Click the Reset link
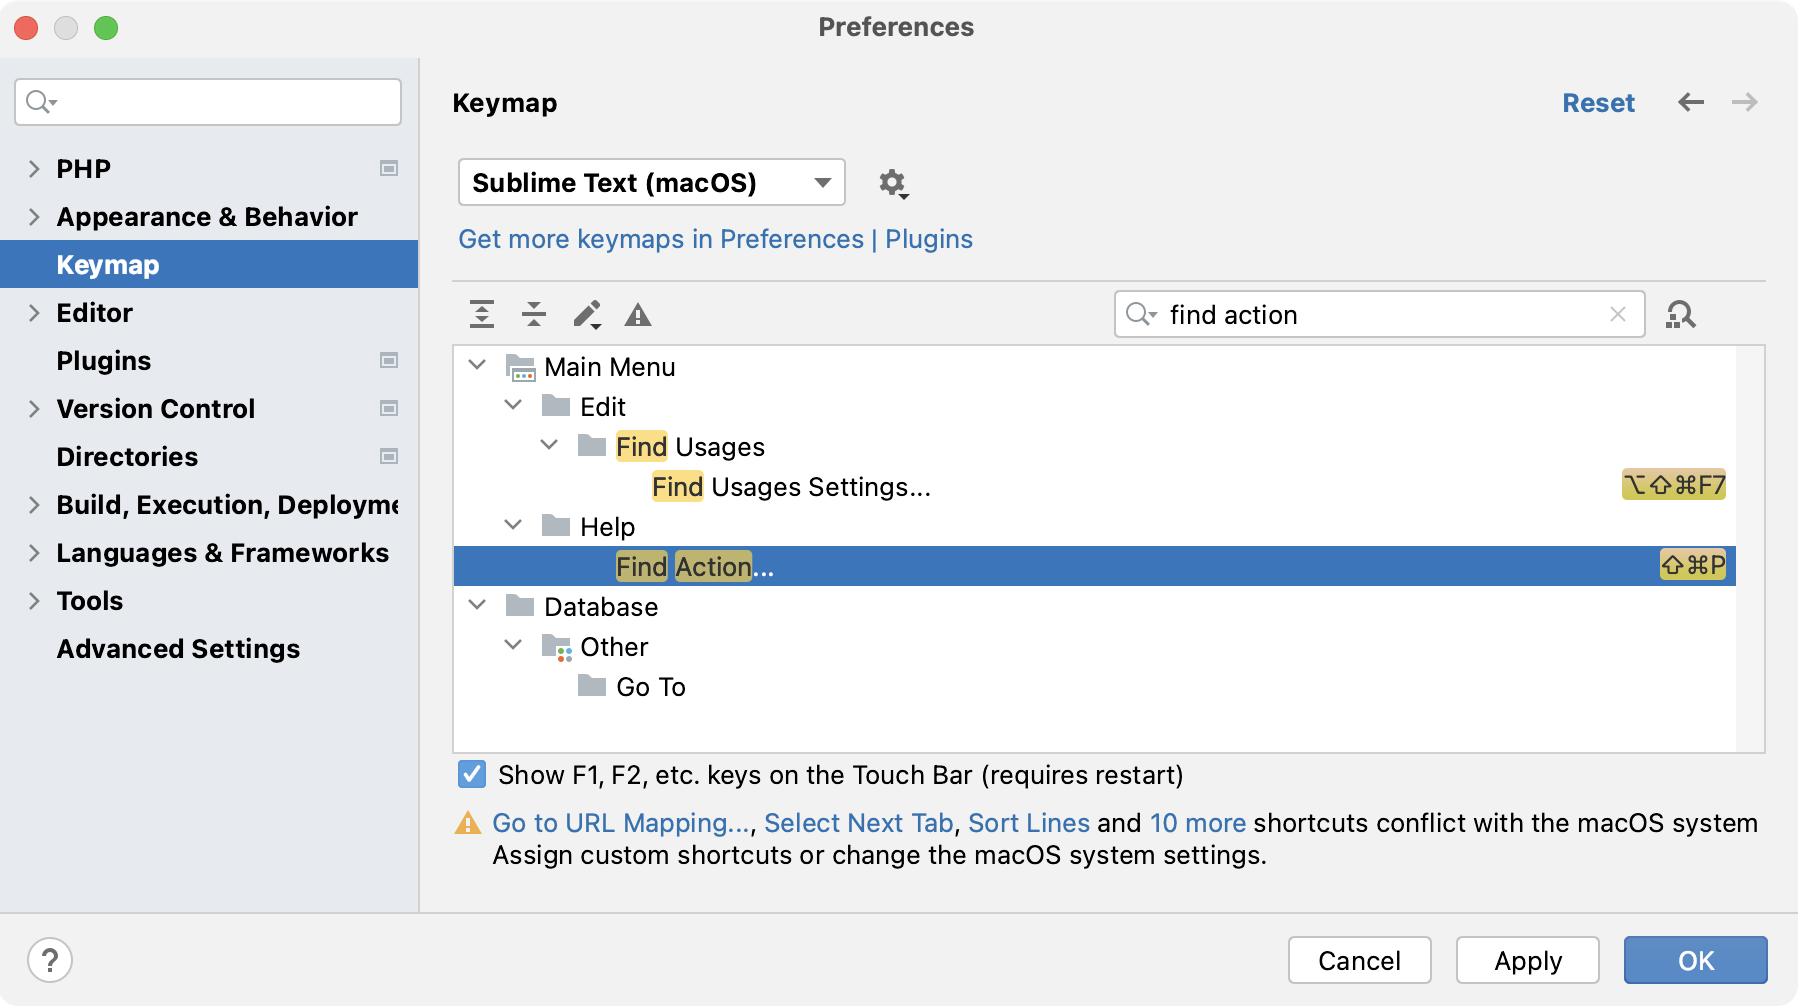Screen dimensions: 1799x1006 pyautogui.click(x=1598, y=103)
